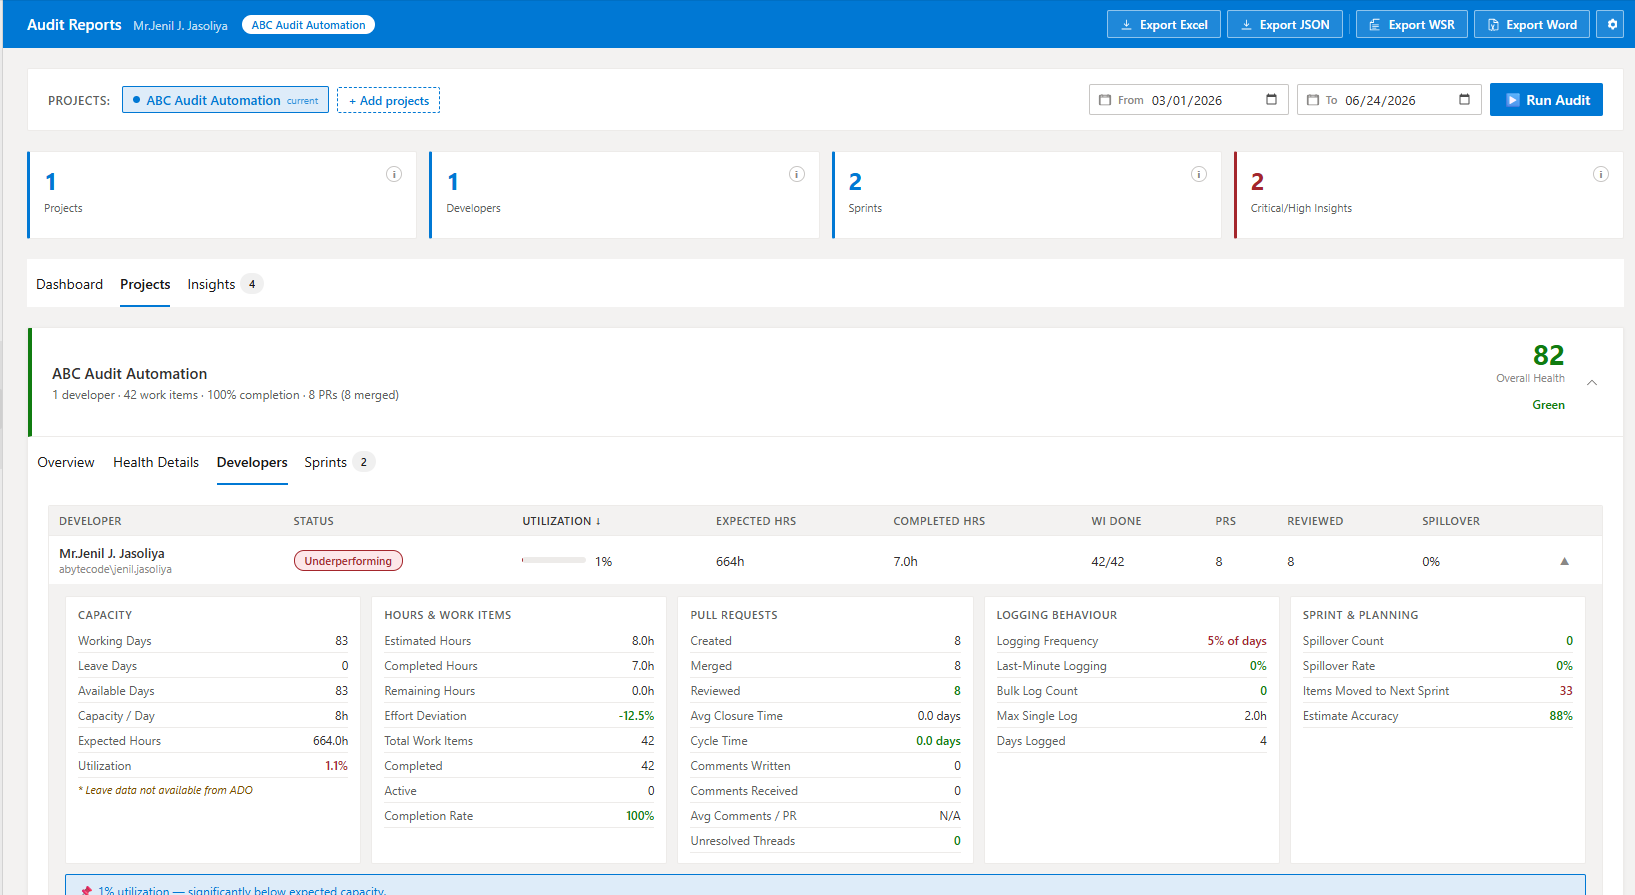Click the info icon on Sprints card
The height and width of the screenshot is (895, 1635).
1199,174
